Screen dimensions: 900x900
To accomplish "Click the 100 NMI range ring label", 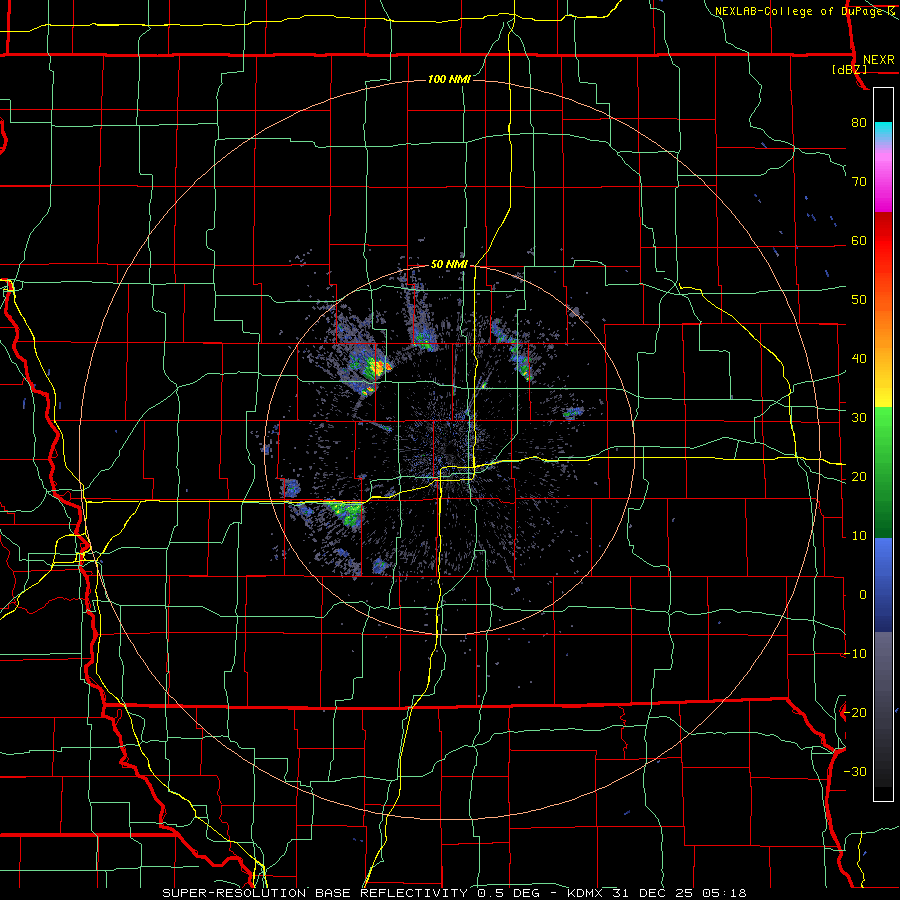I will [x=449, y=79].
